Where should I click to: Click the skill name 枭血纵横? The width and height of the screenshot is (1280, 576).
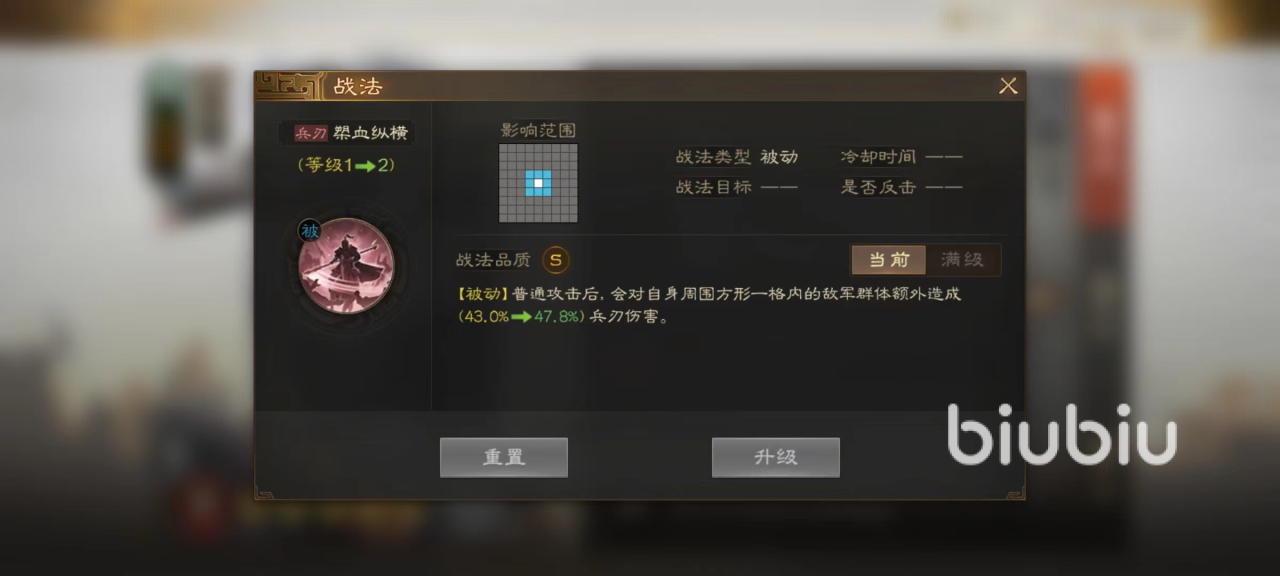(370, 134)
